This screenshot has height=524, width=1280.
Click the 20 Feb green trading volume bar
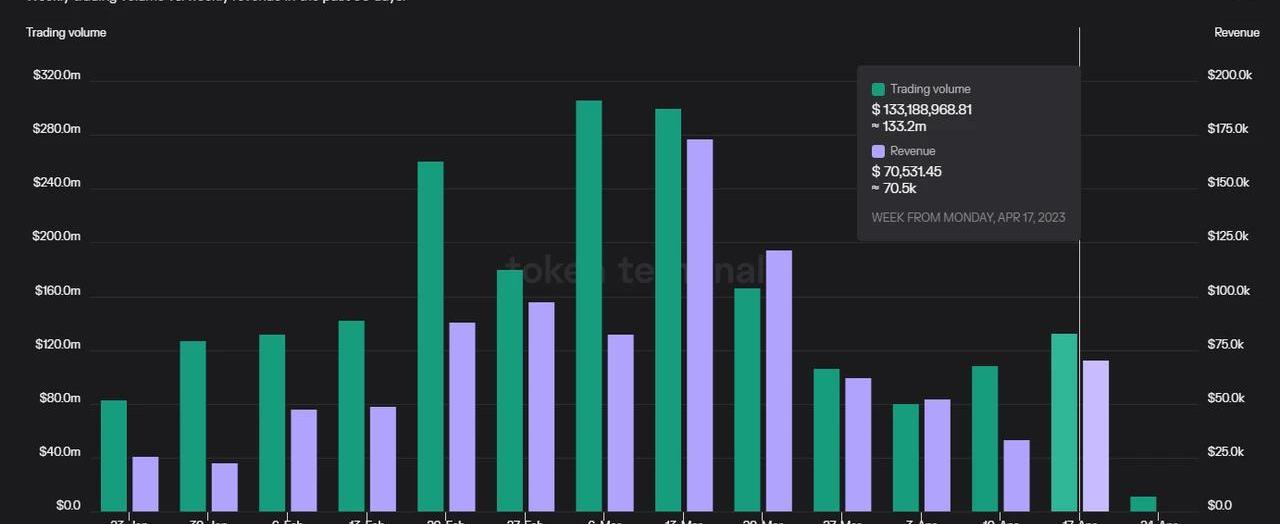(430, 336)
